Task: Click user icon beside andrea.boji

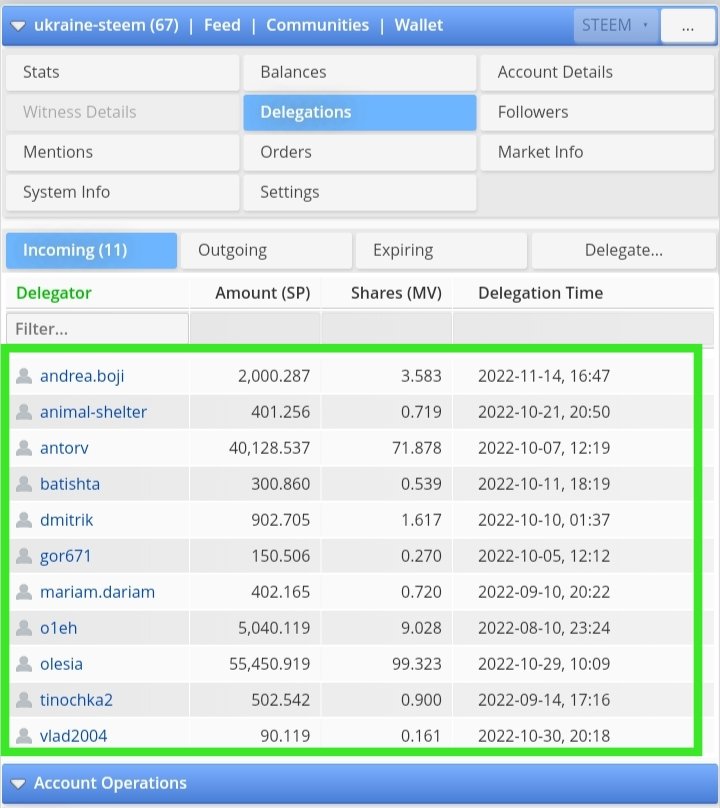Action: tap(24, 376)
